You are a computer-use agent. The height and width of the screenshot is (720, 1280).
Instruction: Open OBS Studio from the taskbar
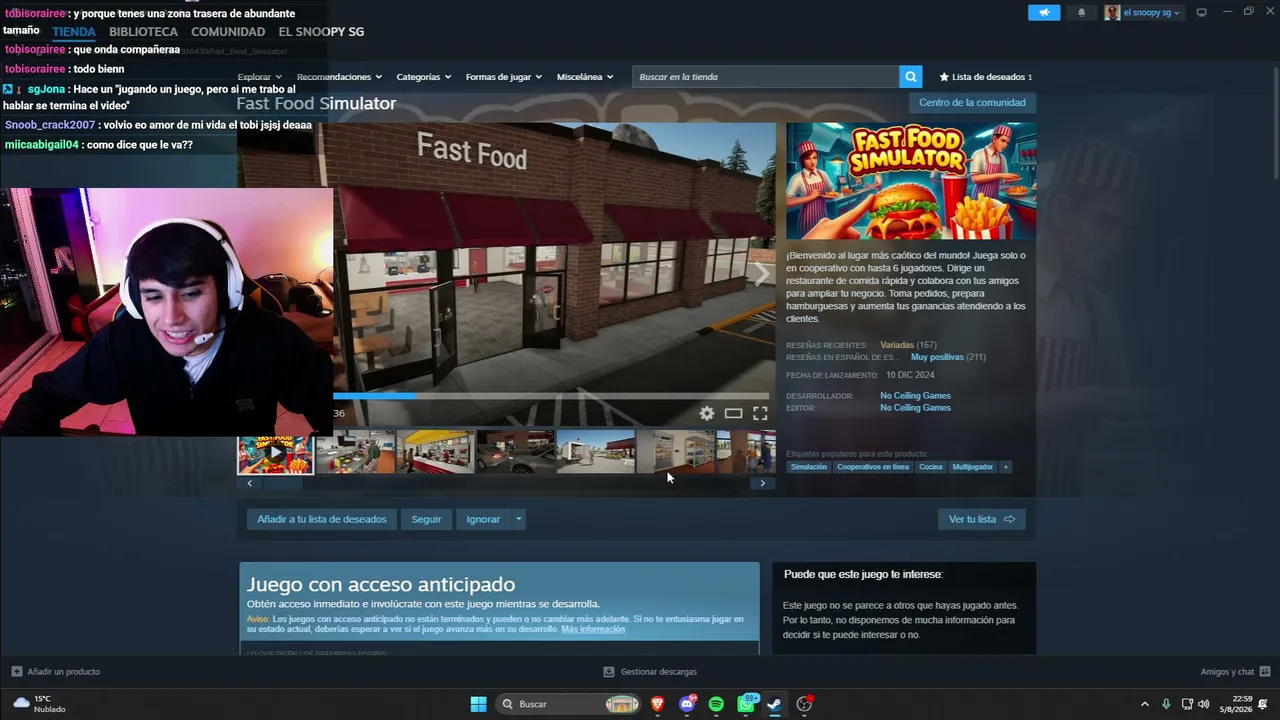pyautogui.click(x=804, y=704)
